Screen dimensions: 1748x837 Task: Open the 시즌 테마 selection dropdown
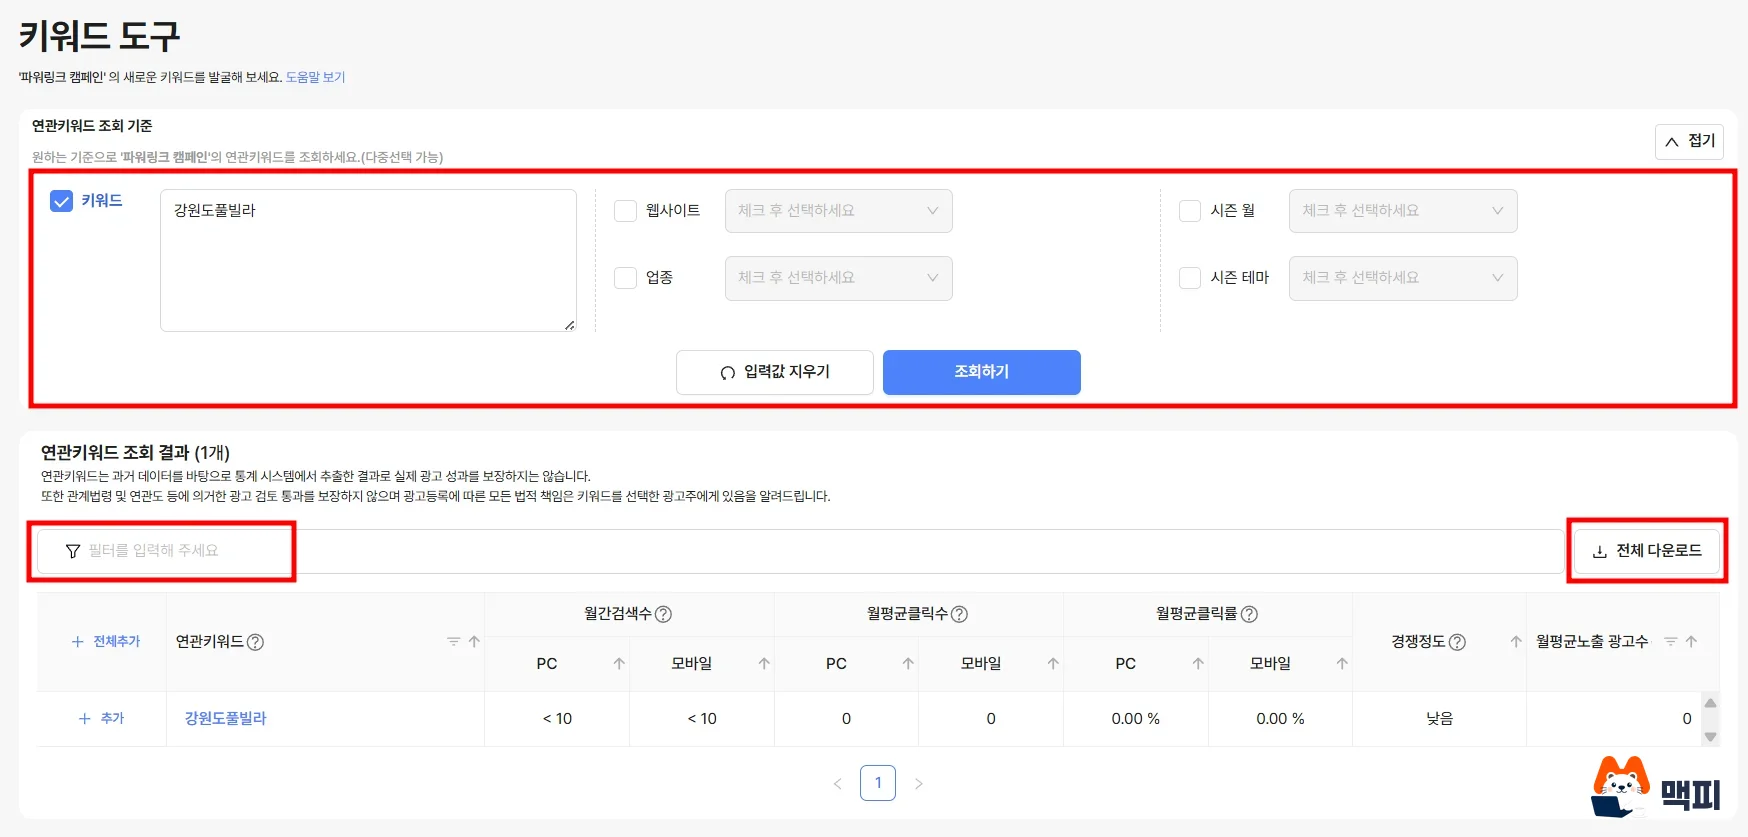1403,278
